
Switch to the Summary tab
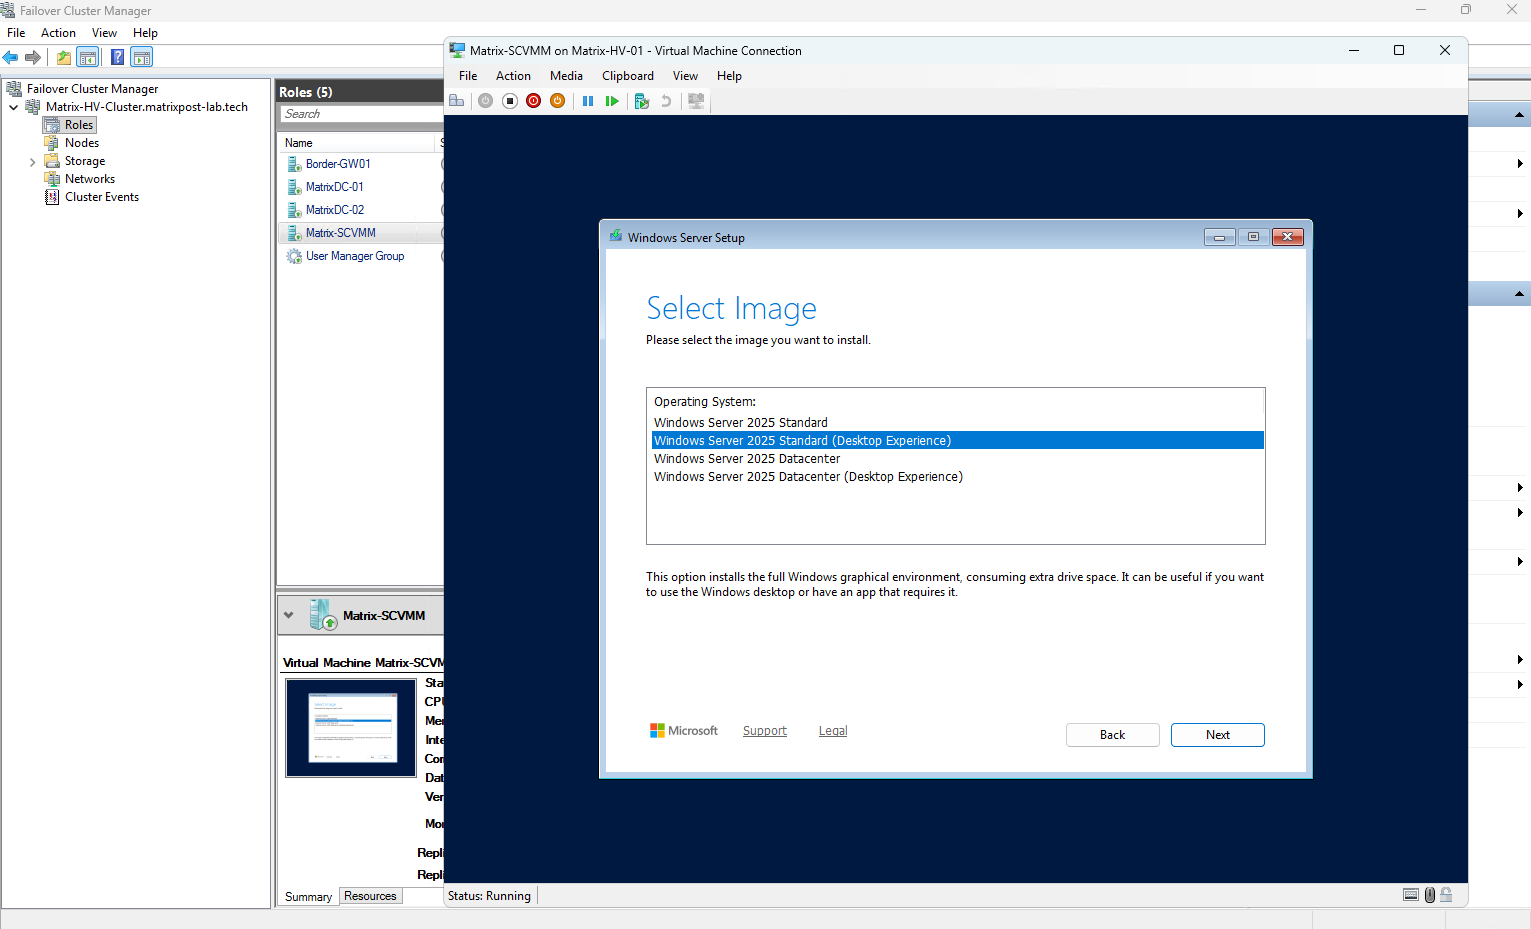click(x=308, y=897)
